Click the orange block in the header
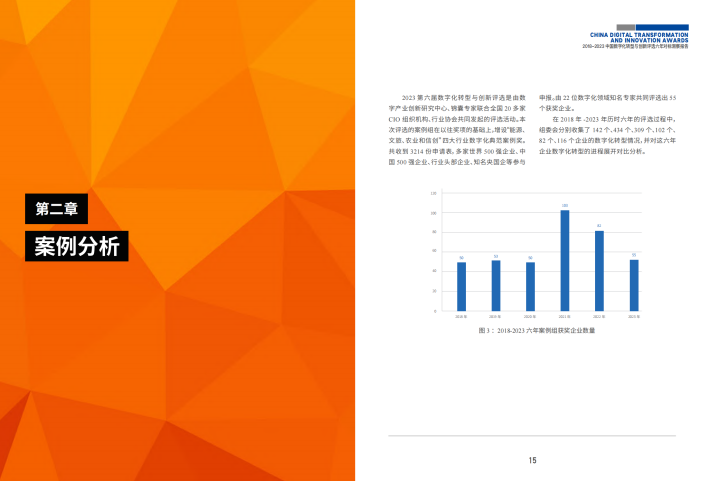Image resolution: width=710 pixels, height=481 pixels. 663,26
